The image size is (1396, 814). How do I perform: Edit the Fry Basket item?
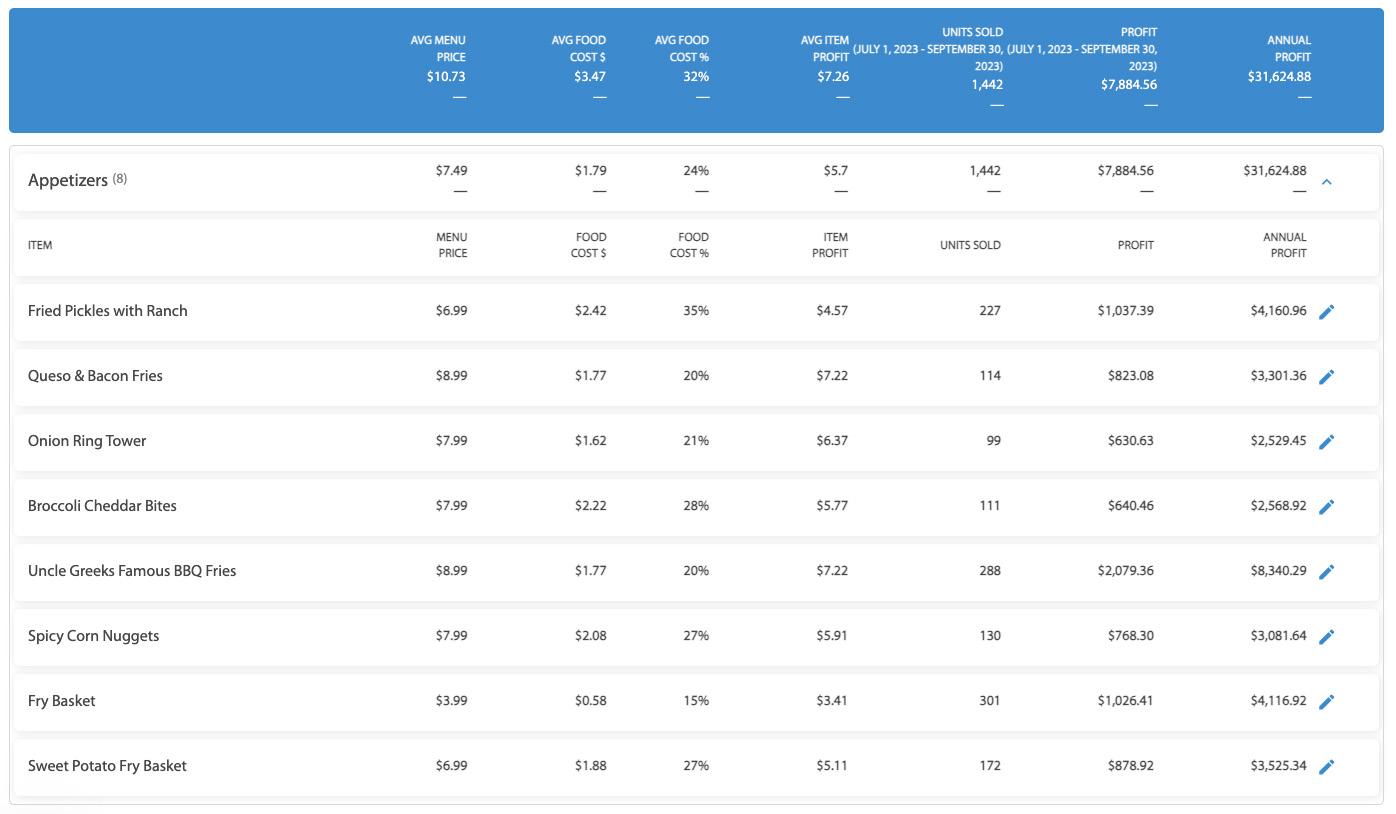pyautogui.click(x=1326, y=702)
